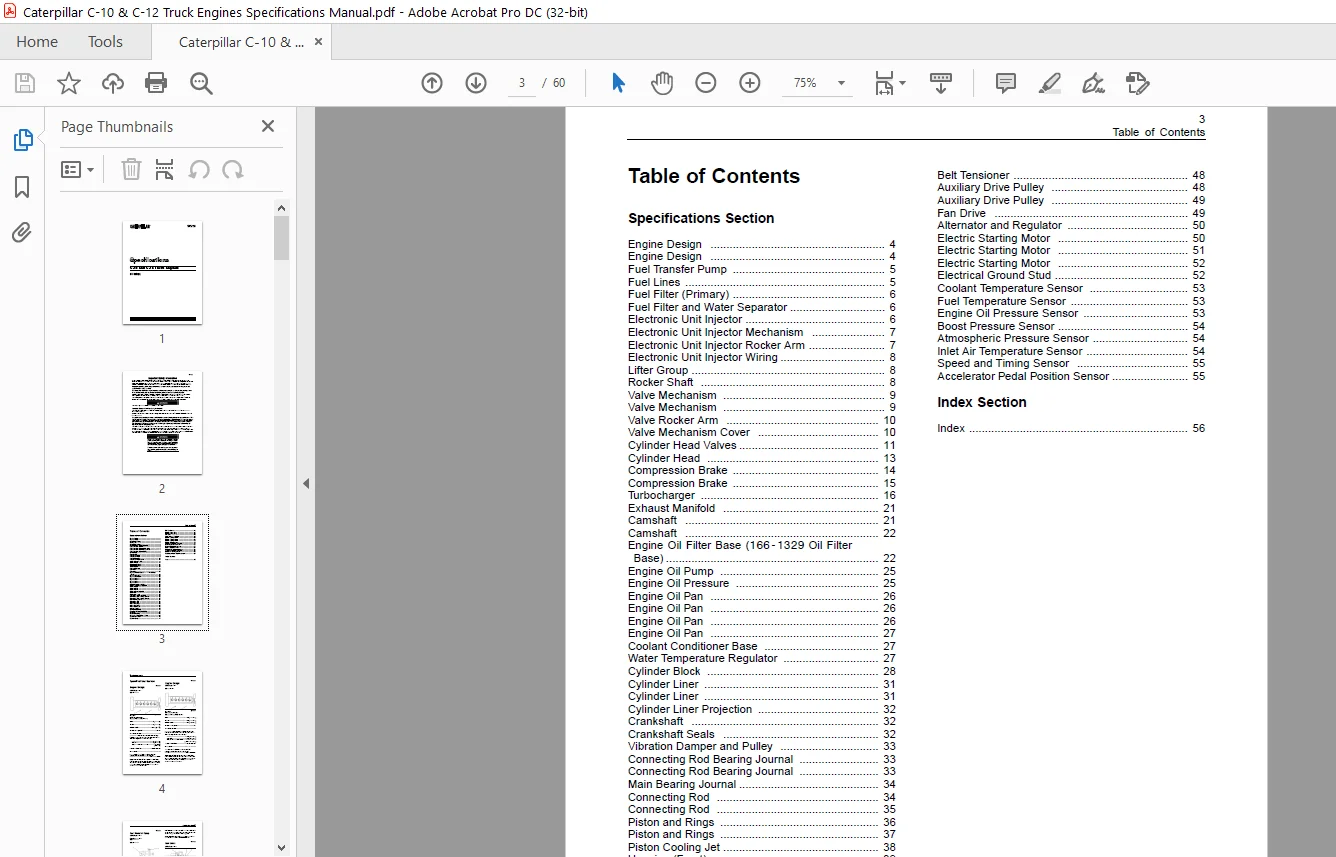Click the Boost Pressure Sensor entry
The height and width of the screenshot is (857, 1336).
[1071, 327]
